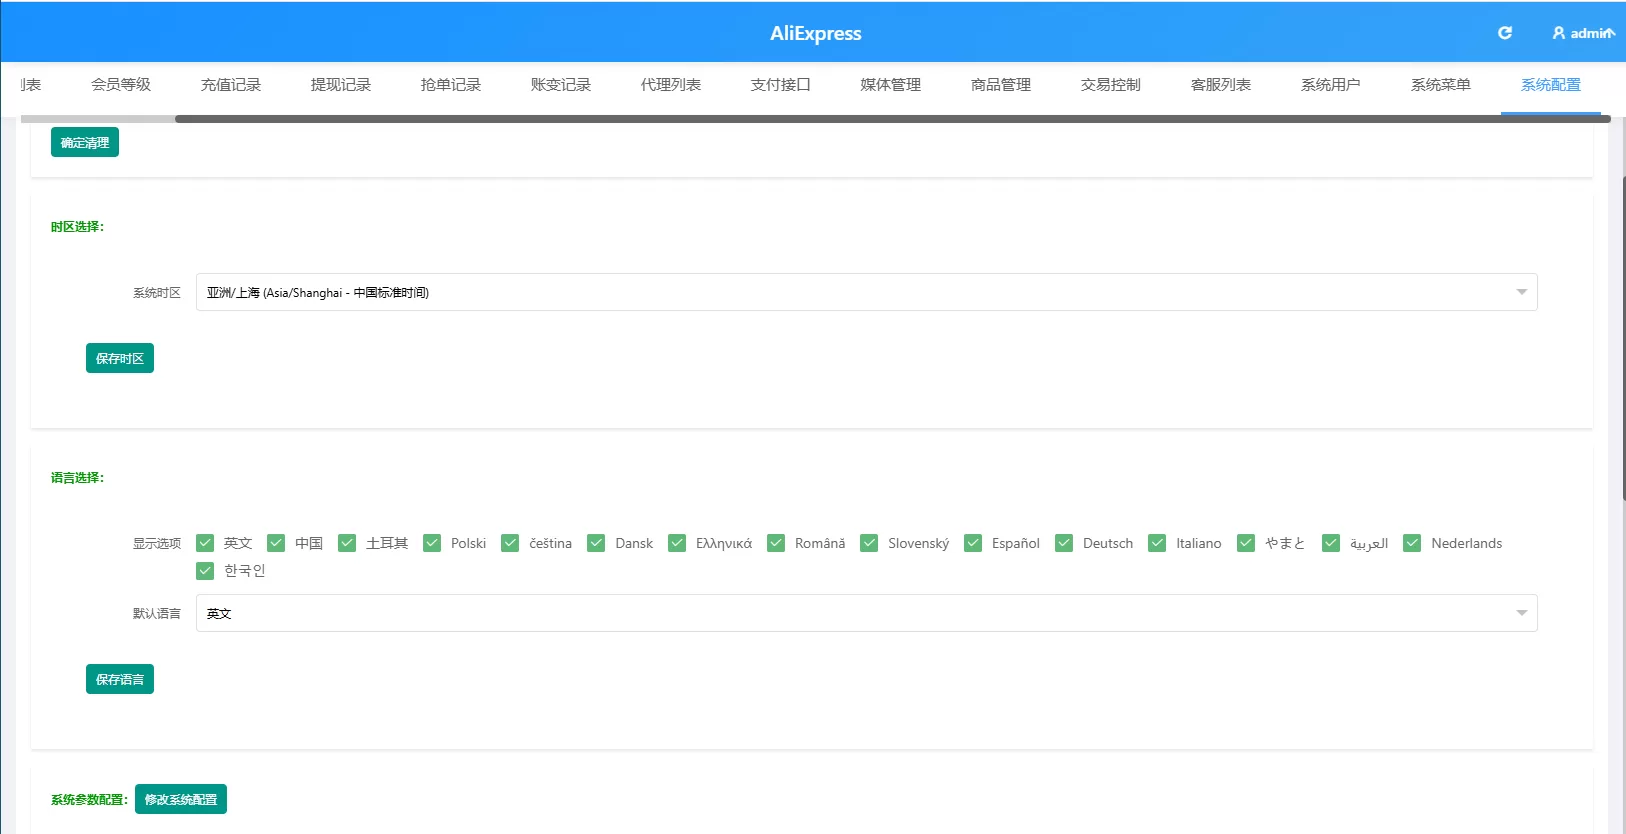Open the 默认语言 default language dropdown

(867, 613)
